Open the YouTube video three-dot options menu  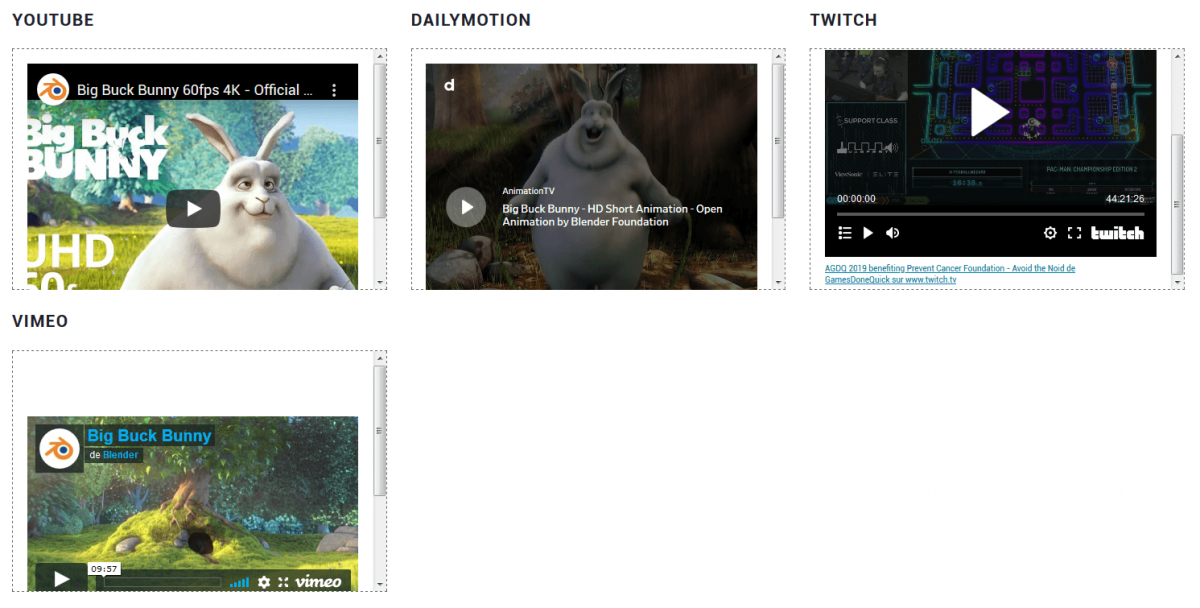[334, 90]
